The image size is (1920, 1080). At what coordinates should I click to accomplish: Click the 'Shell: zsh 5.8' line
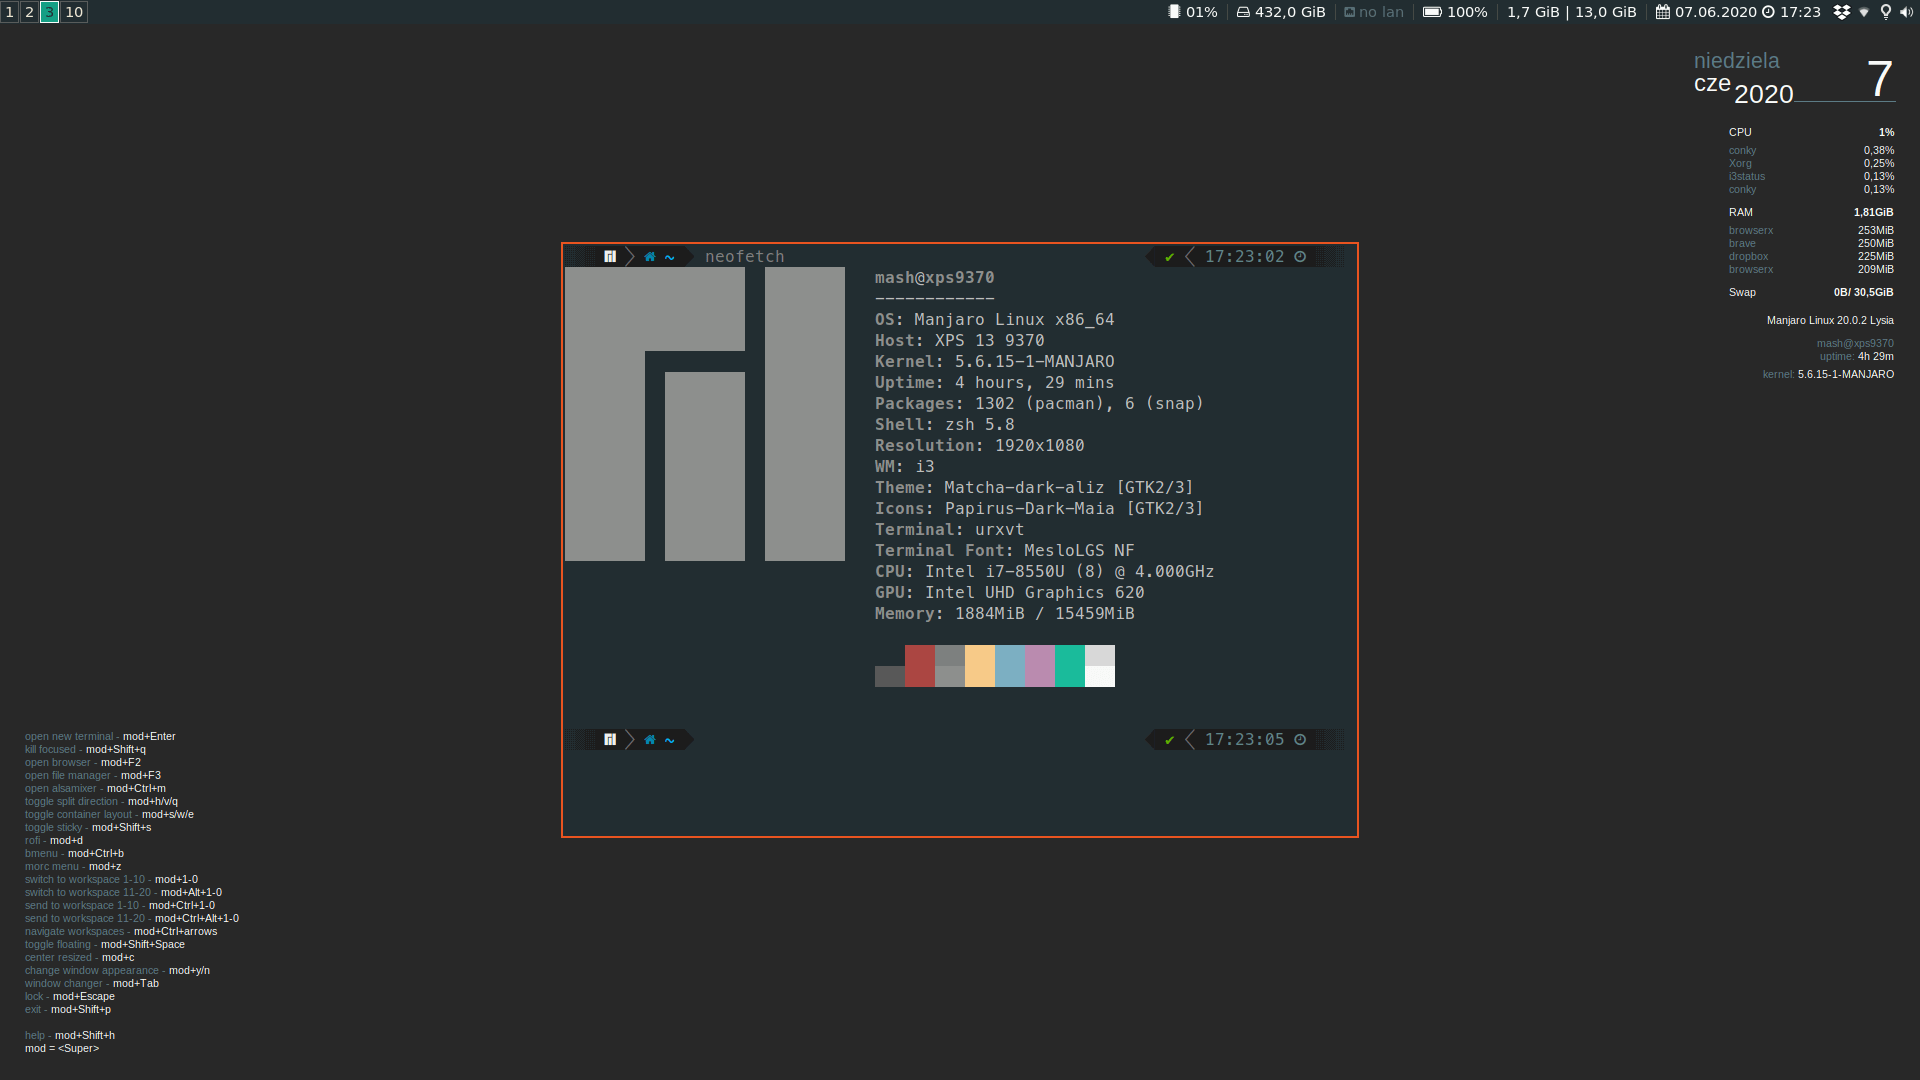click(x=944, y=425)
